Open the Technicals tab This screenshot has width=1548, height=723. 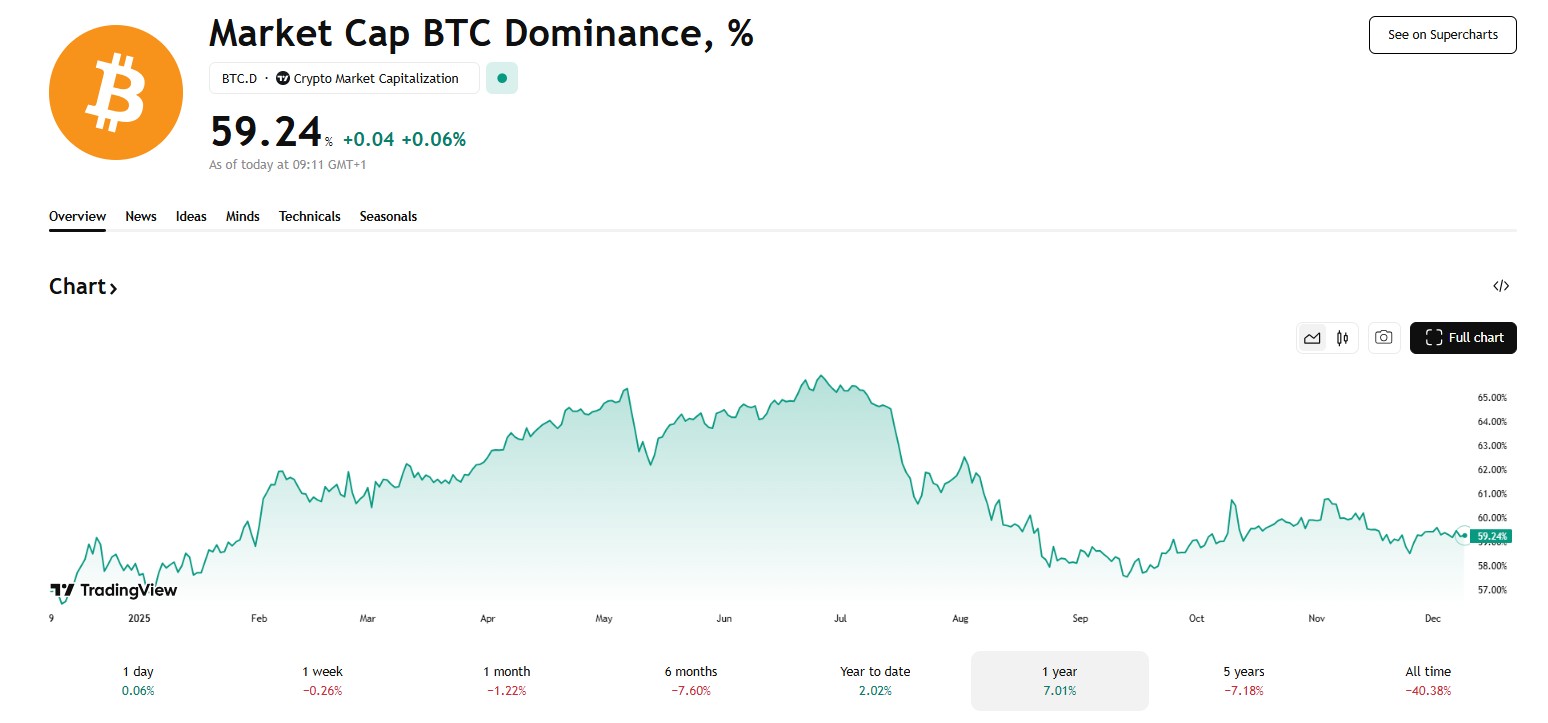(309, 216)
